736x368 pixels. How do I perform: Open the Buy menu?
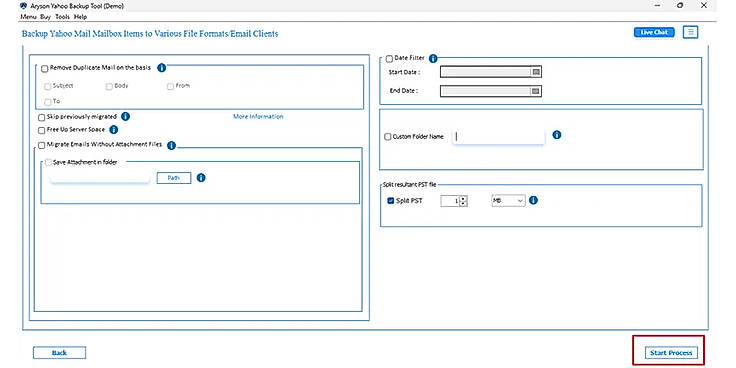coord(46,16)
